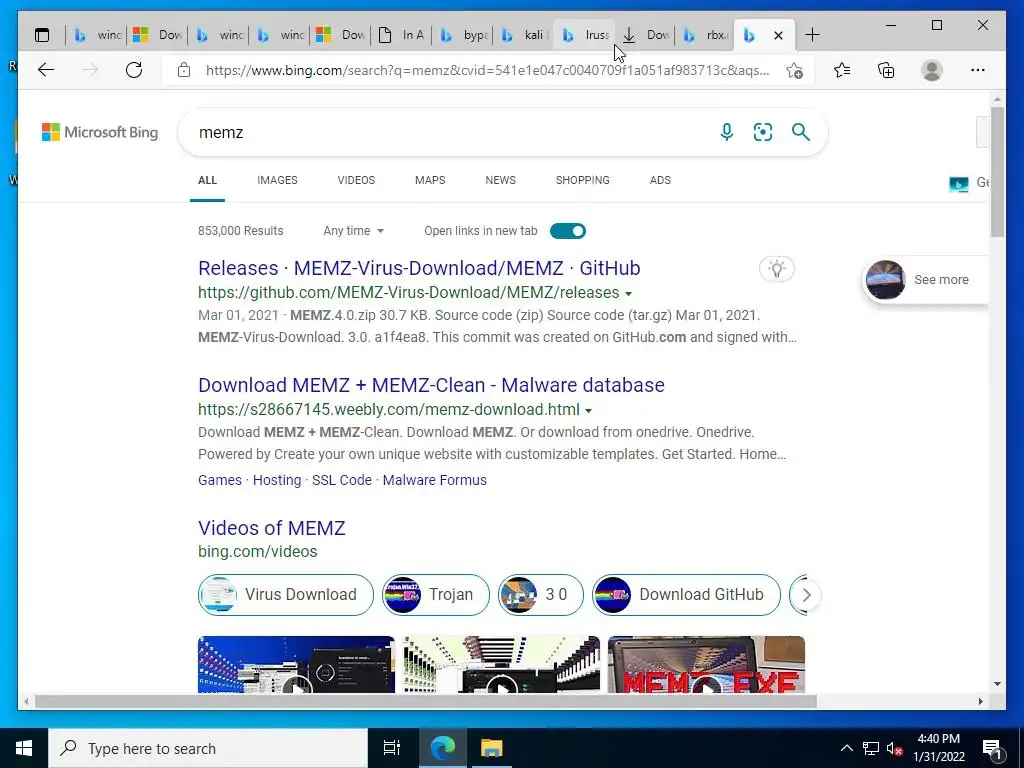Switch to the In A browser tab
Screen dimensions: 1024x768
click(402, 35)
